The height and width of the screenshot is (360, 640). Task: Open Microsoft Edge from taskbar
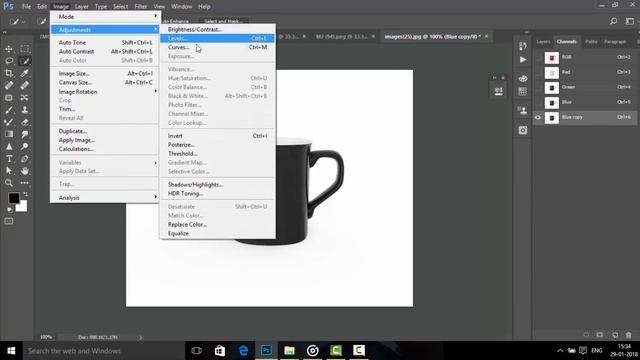[243, 351]
